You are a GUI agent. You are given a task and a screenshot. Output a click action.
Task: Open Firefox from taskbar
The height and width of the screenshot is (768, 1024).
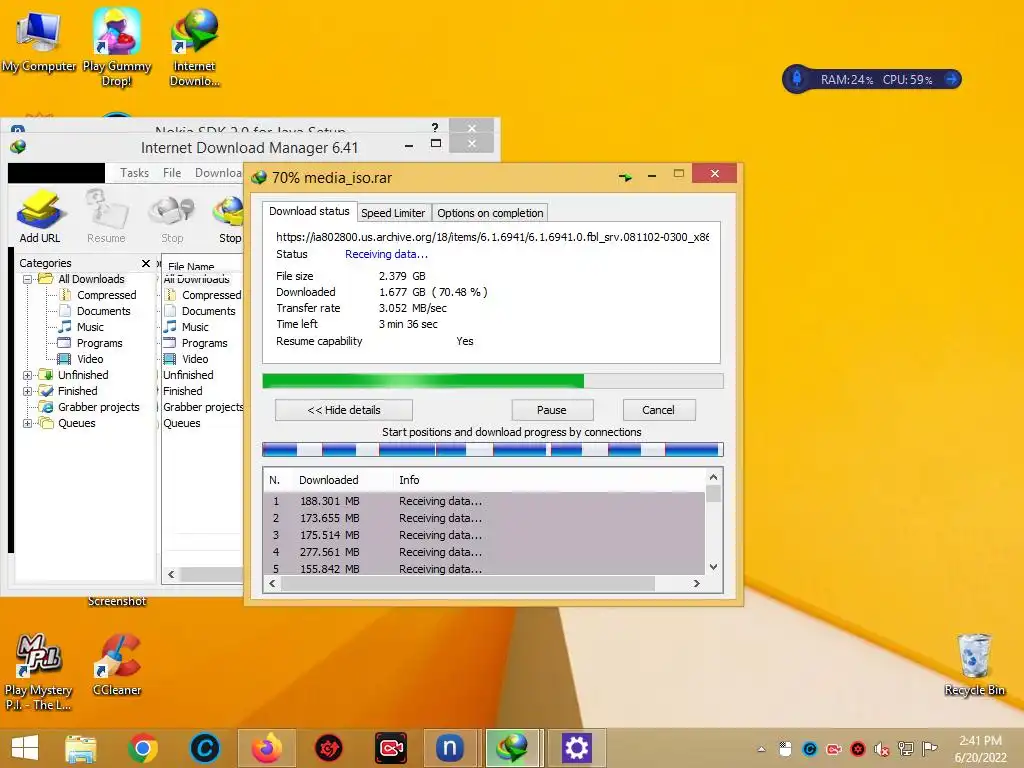click(266, 748)
